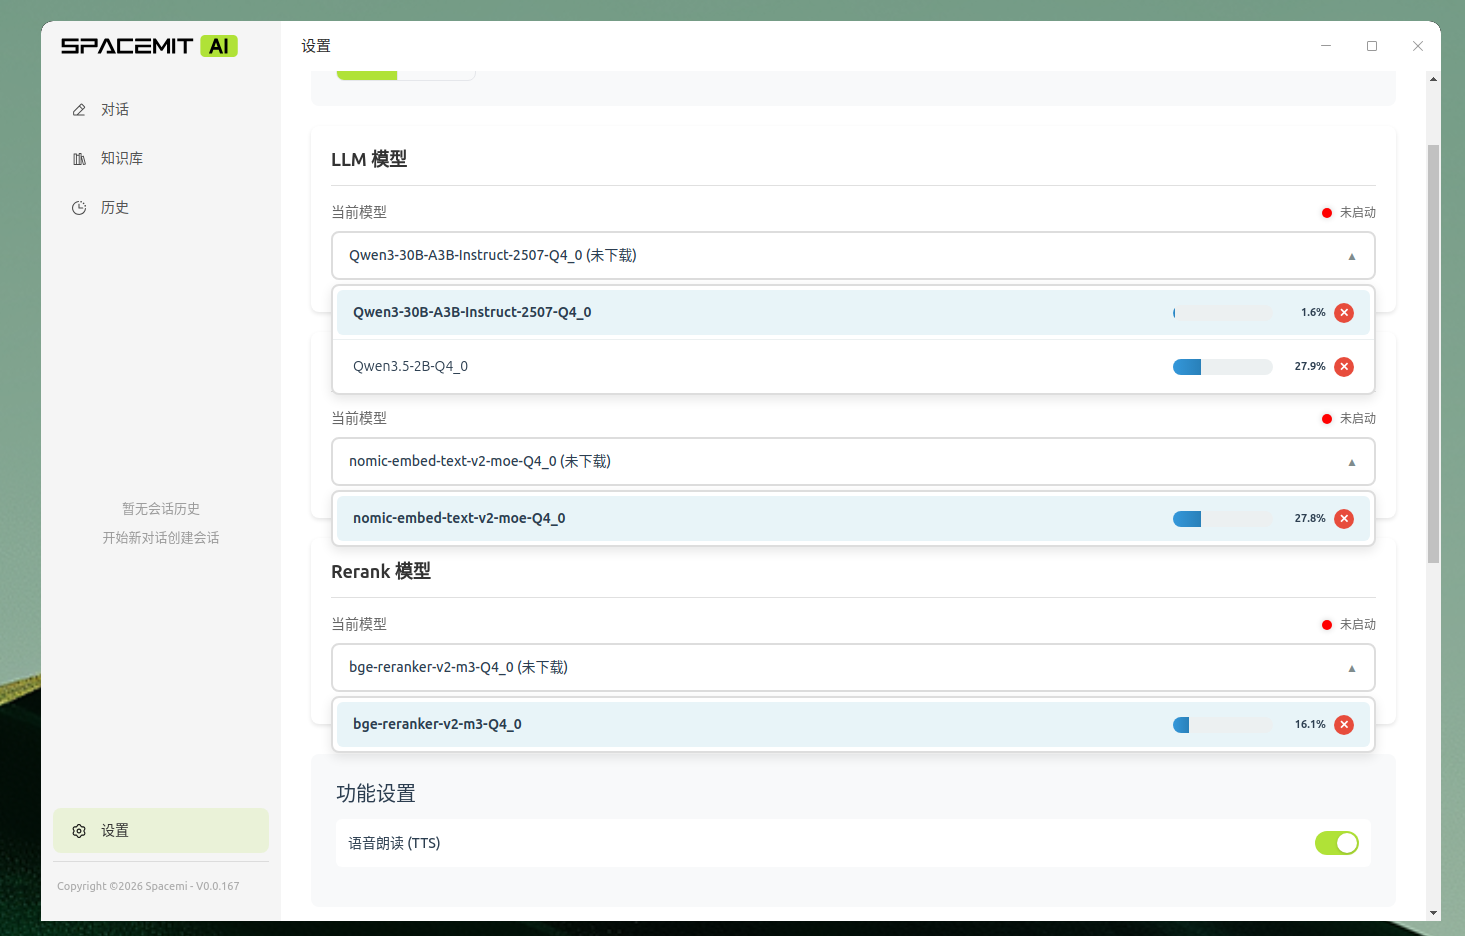Click the green tab at the top edge
The height and width of the screenshot is (936, 1465).
click(367, 75)
